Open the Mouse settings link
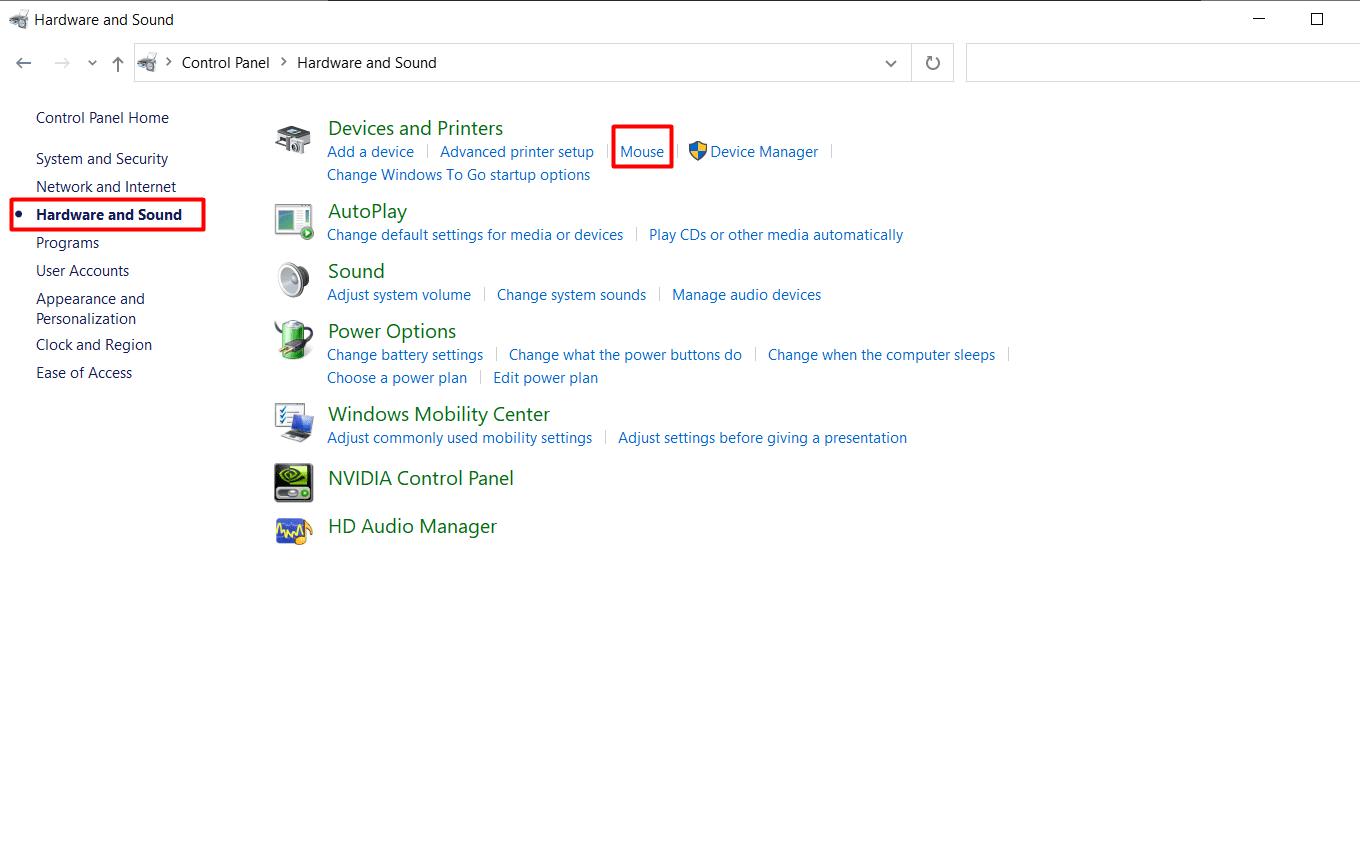Image resolution: width=1360 pixels, height=851 pixels. (641, 152)
